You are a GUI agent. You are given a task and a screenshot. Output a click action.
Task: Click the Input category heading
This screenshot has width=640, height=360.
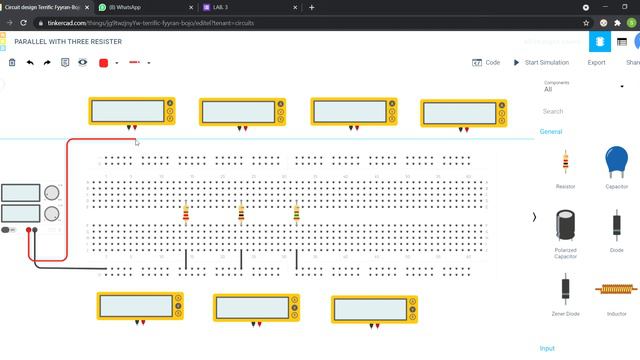pos(547,348)
